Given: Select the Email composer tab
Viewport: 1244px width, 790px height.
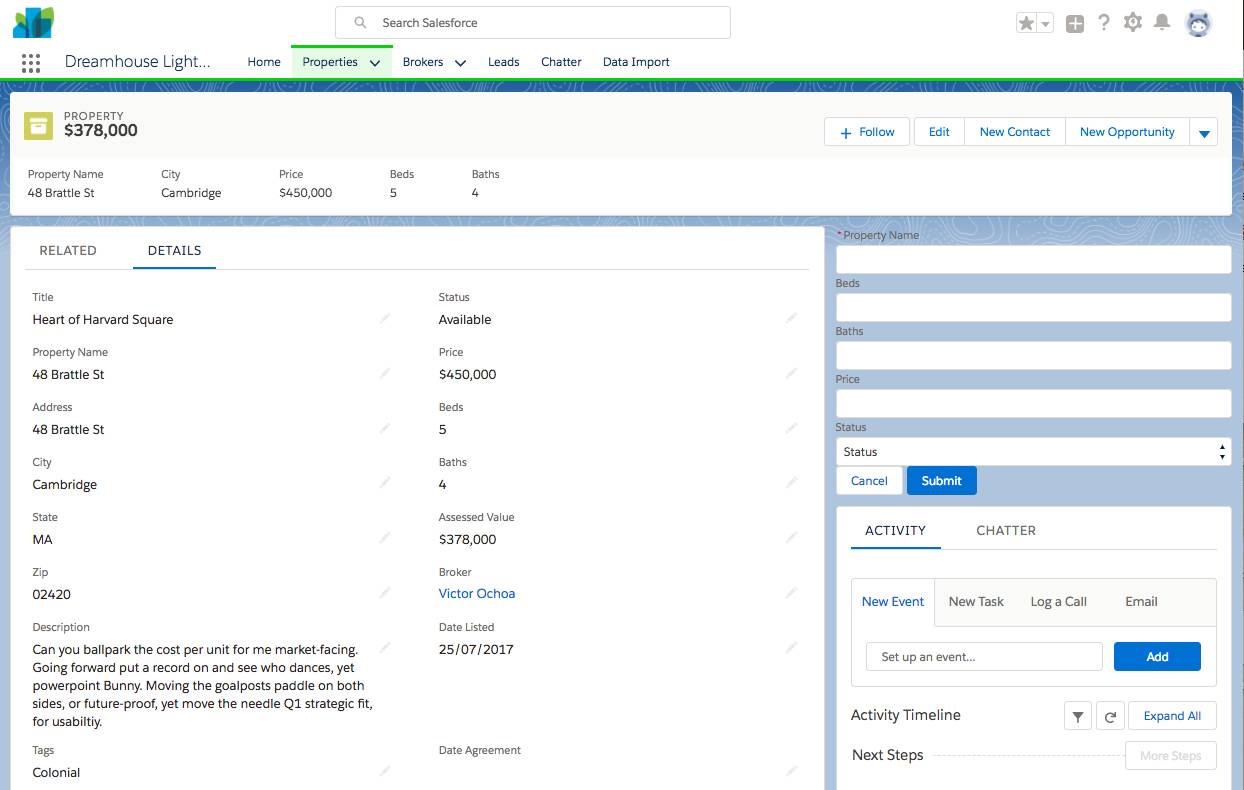Looking at the screenshot, I should point(1141,602).
